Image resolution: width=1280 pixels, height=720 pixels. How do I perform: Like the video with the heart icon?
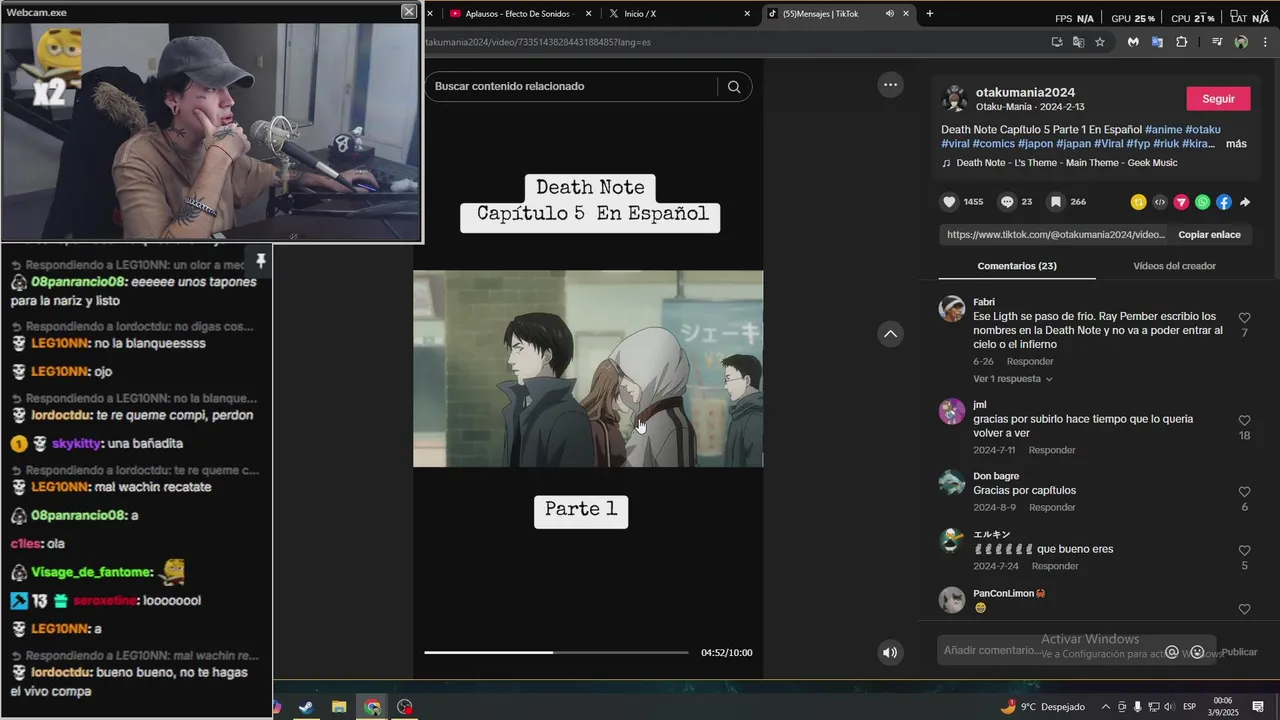(x=949, y=202)
